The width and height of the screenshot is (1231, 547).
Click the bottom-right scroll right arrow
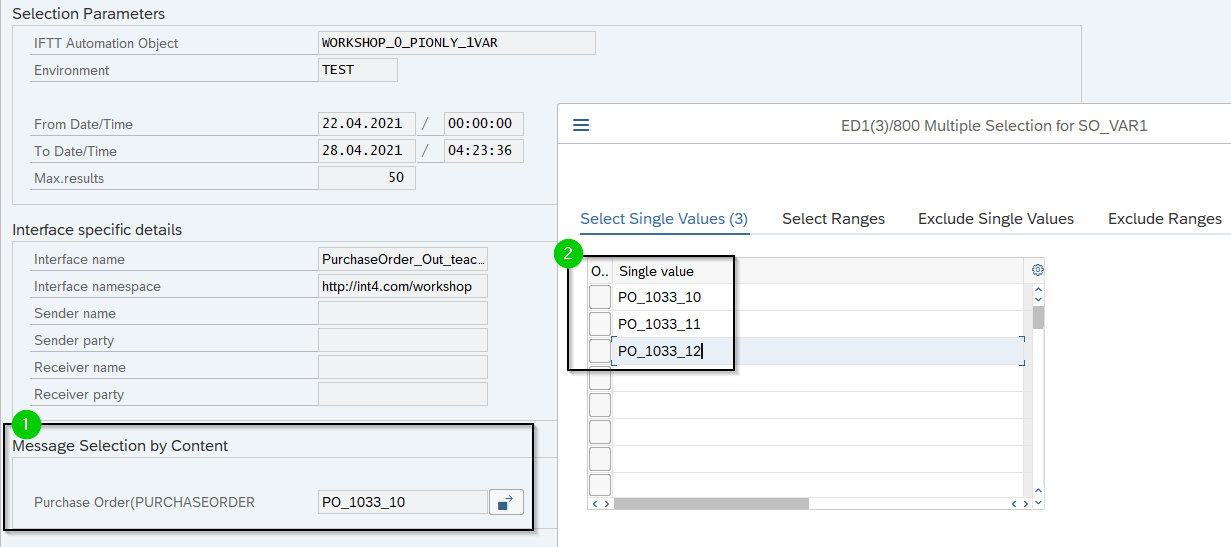tap(1027, 504)
